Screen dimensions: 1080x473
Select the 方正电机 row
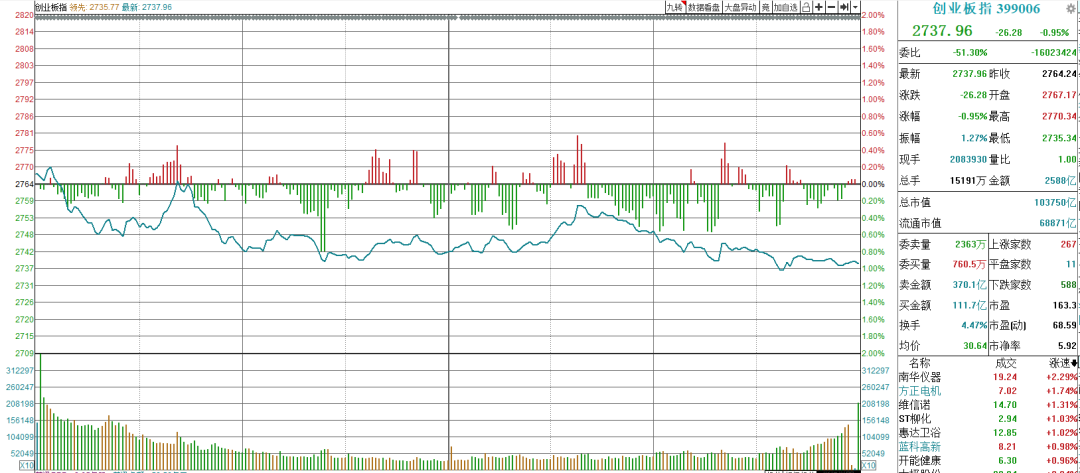point(988,391)
